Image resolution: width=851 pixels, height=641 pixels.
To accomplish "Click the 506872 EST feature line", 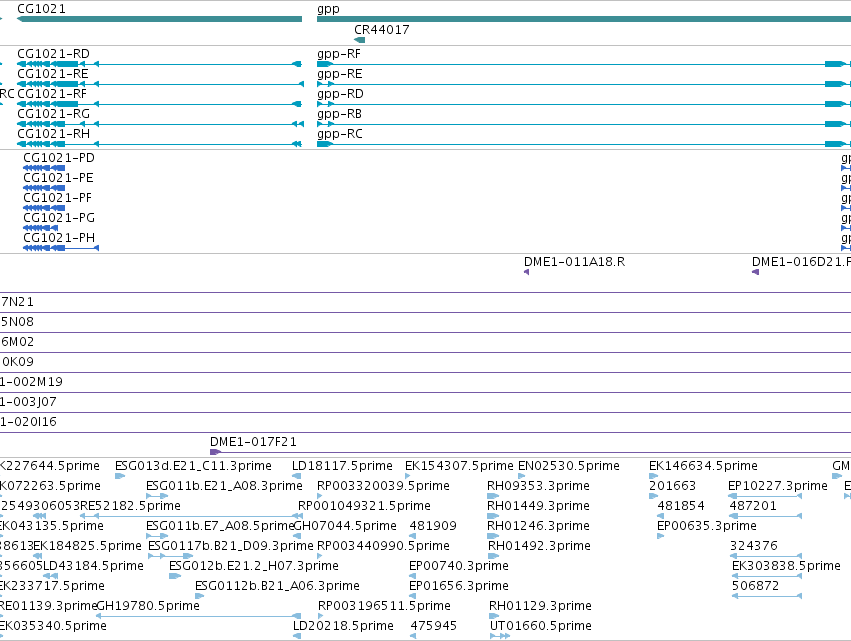I will 767,596.
